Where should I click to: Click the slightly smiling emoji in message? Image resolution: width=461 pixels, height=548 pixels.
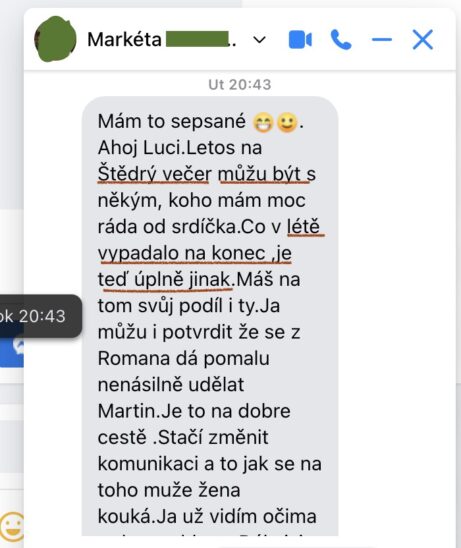pos(287,123)
